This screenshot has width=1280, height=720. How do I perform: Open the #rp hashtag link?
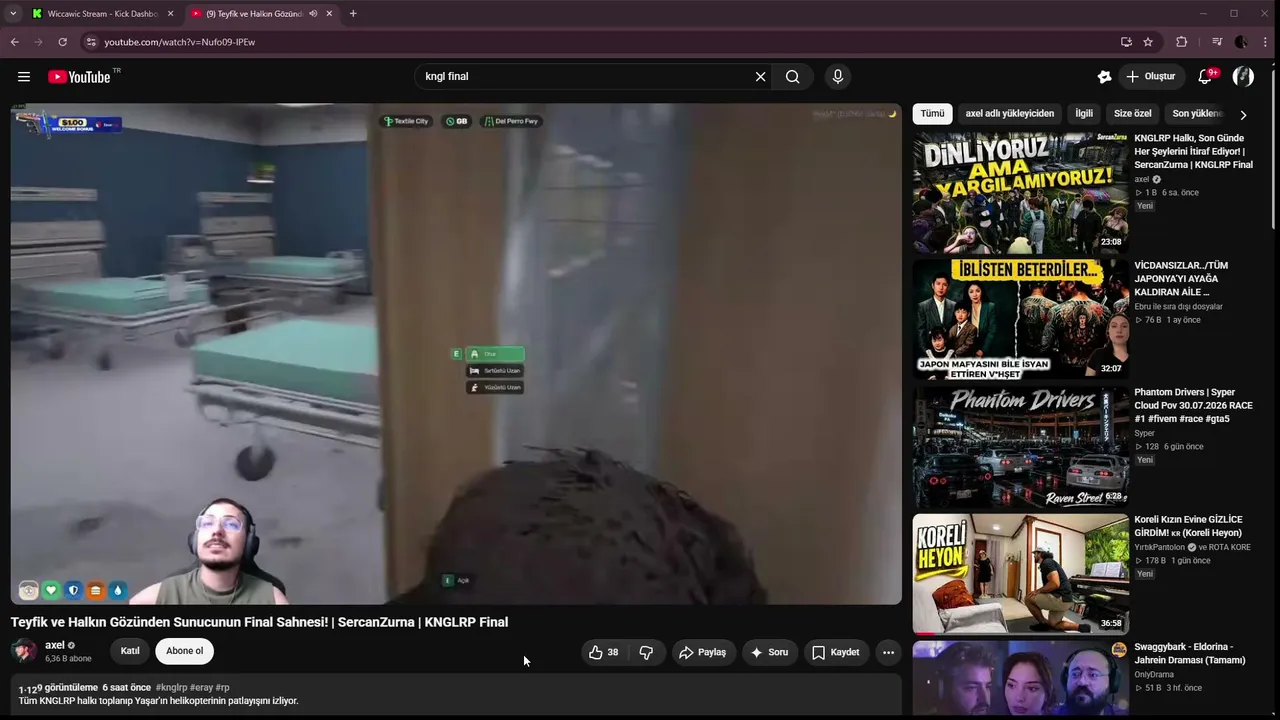(x=223, y=688)
